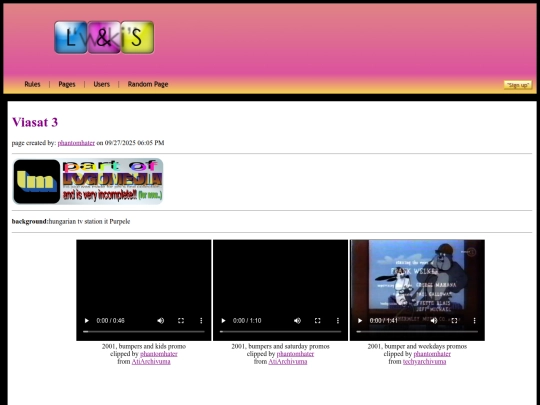Seek the 1:10 video progress bar
540x405 pixels.
pos(280,332)
